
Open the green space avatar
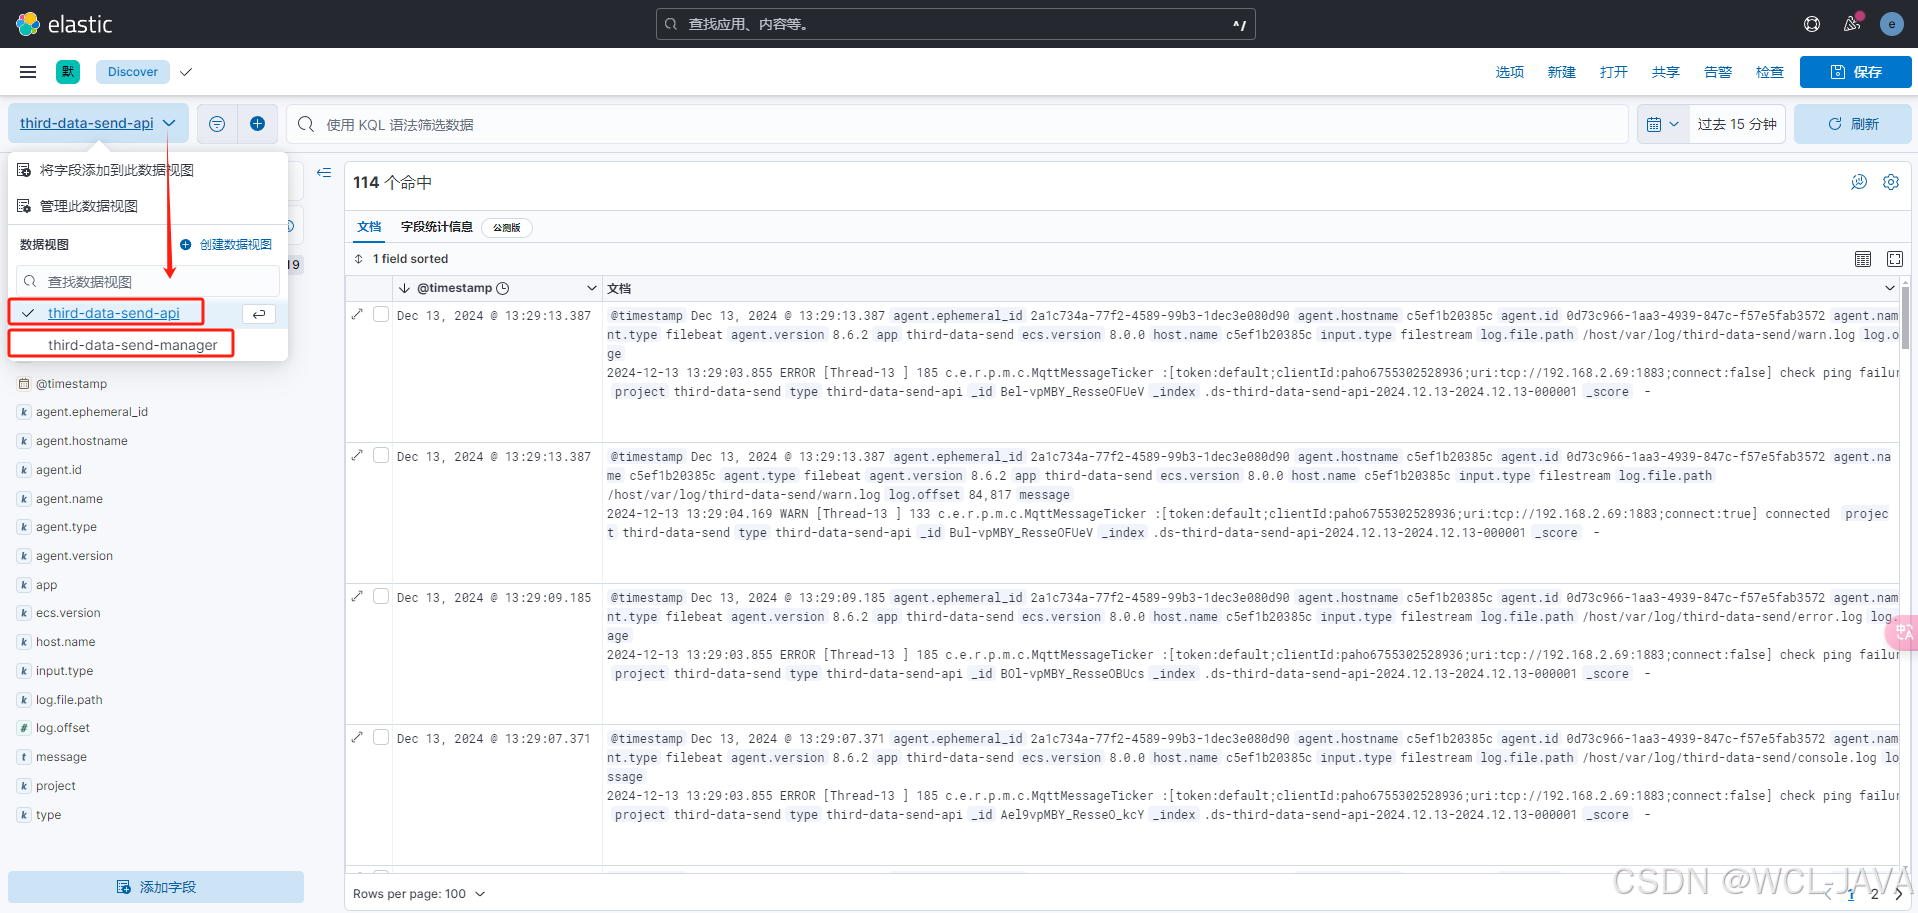68,71
